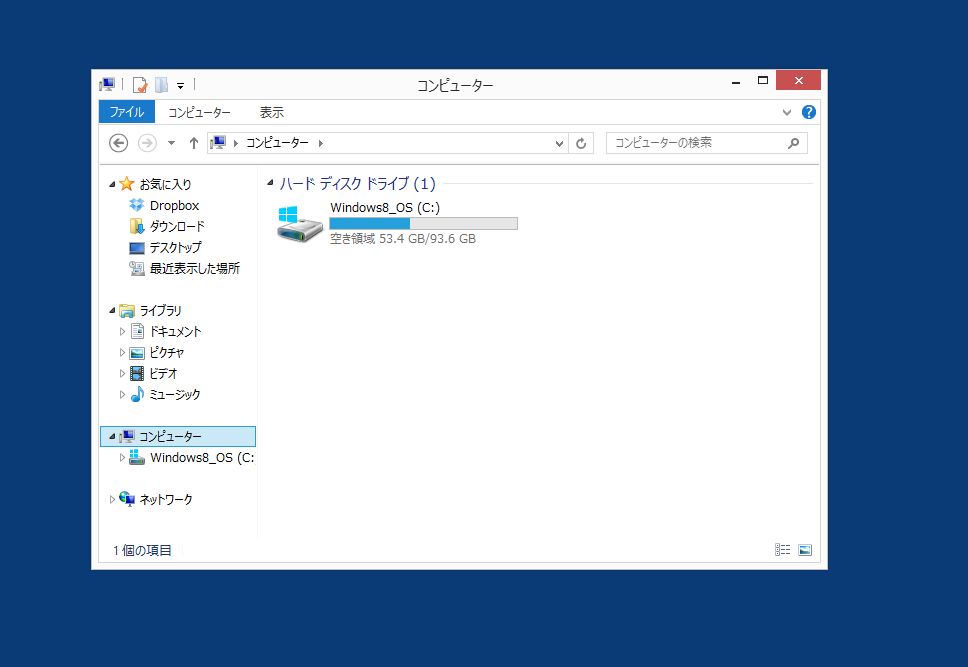Viewport: 968px width, 667px height.
Task: Click the Windows8_OS (C:) drive label
Action: click(385, 208)
